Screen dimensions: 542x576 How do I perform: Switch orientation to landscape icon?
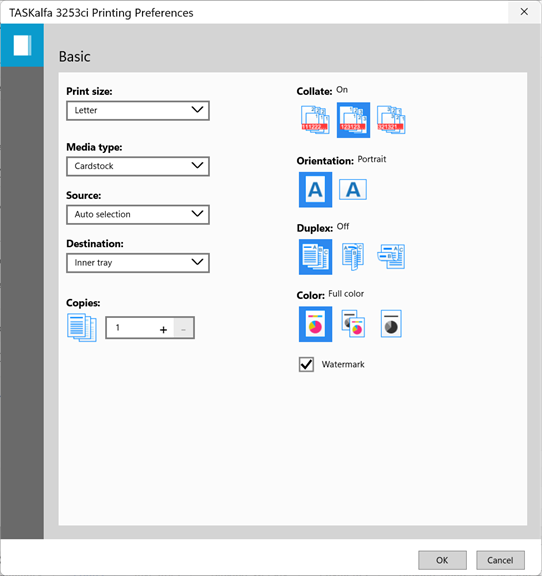[x=353, y=190]
